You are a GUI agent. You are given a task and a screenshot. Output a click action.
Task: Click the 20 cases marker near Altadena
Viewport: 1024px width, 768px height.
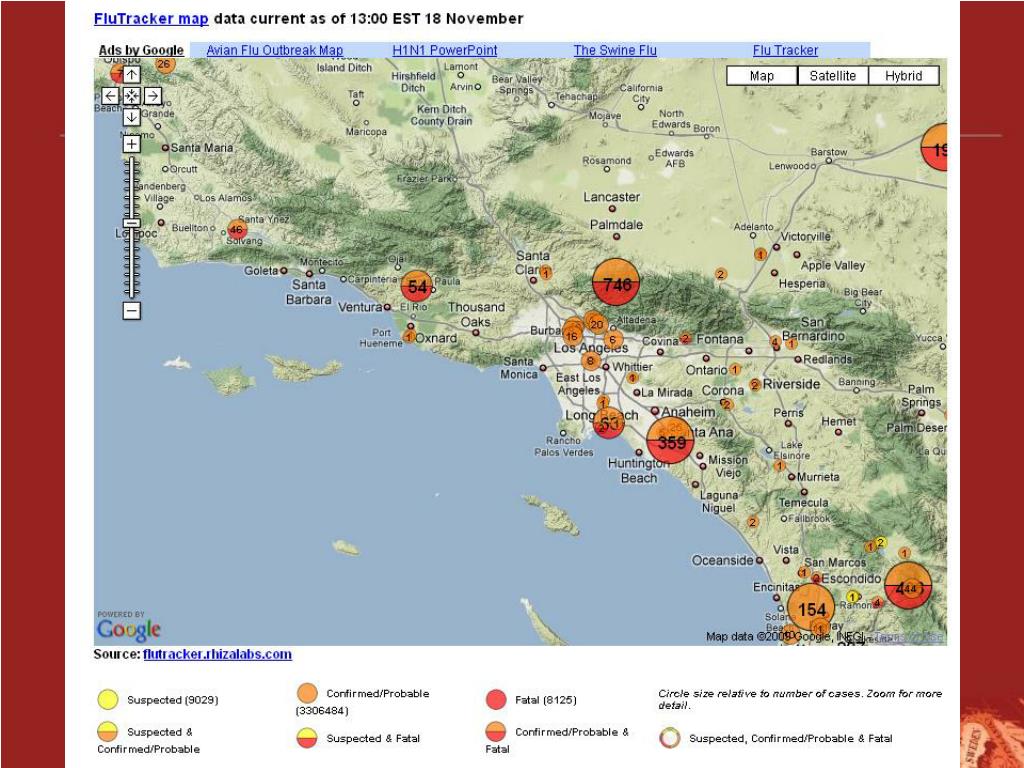click(x=596, y=323)
